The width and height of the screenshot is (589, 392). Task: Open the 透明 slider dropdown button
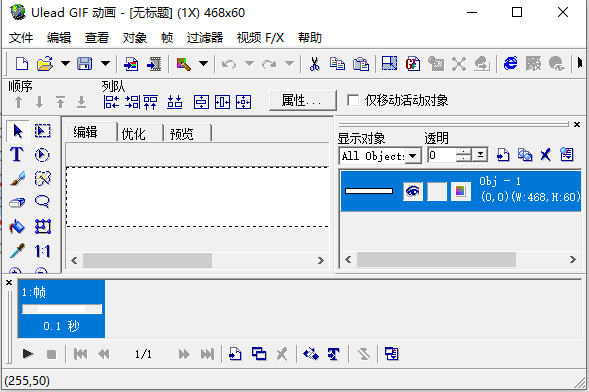[x=480, y=155]
